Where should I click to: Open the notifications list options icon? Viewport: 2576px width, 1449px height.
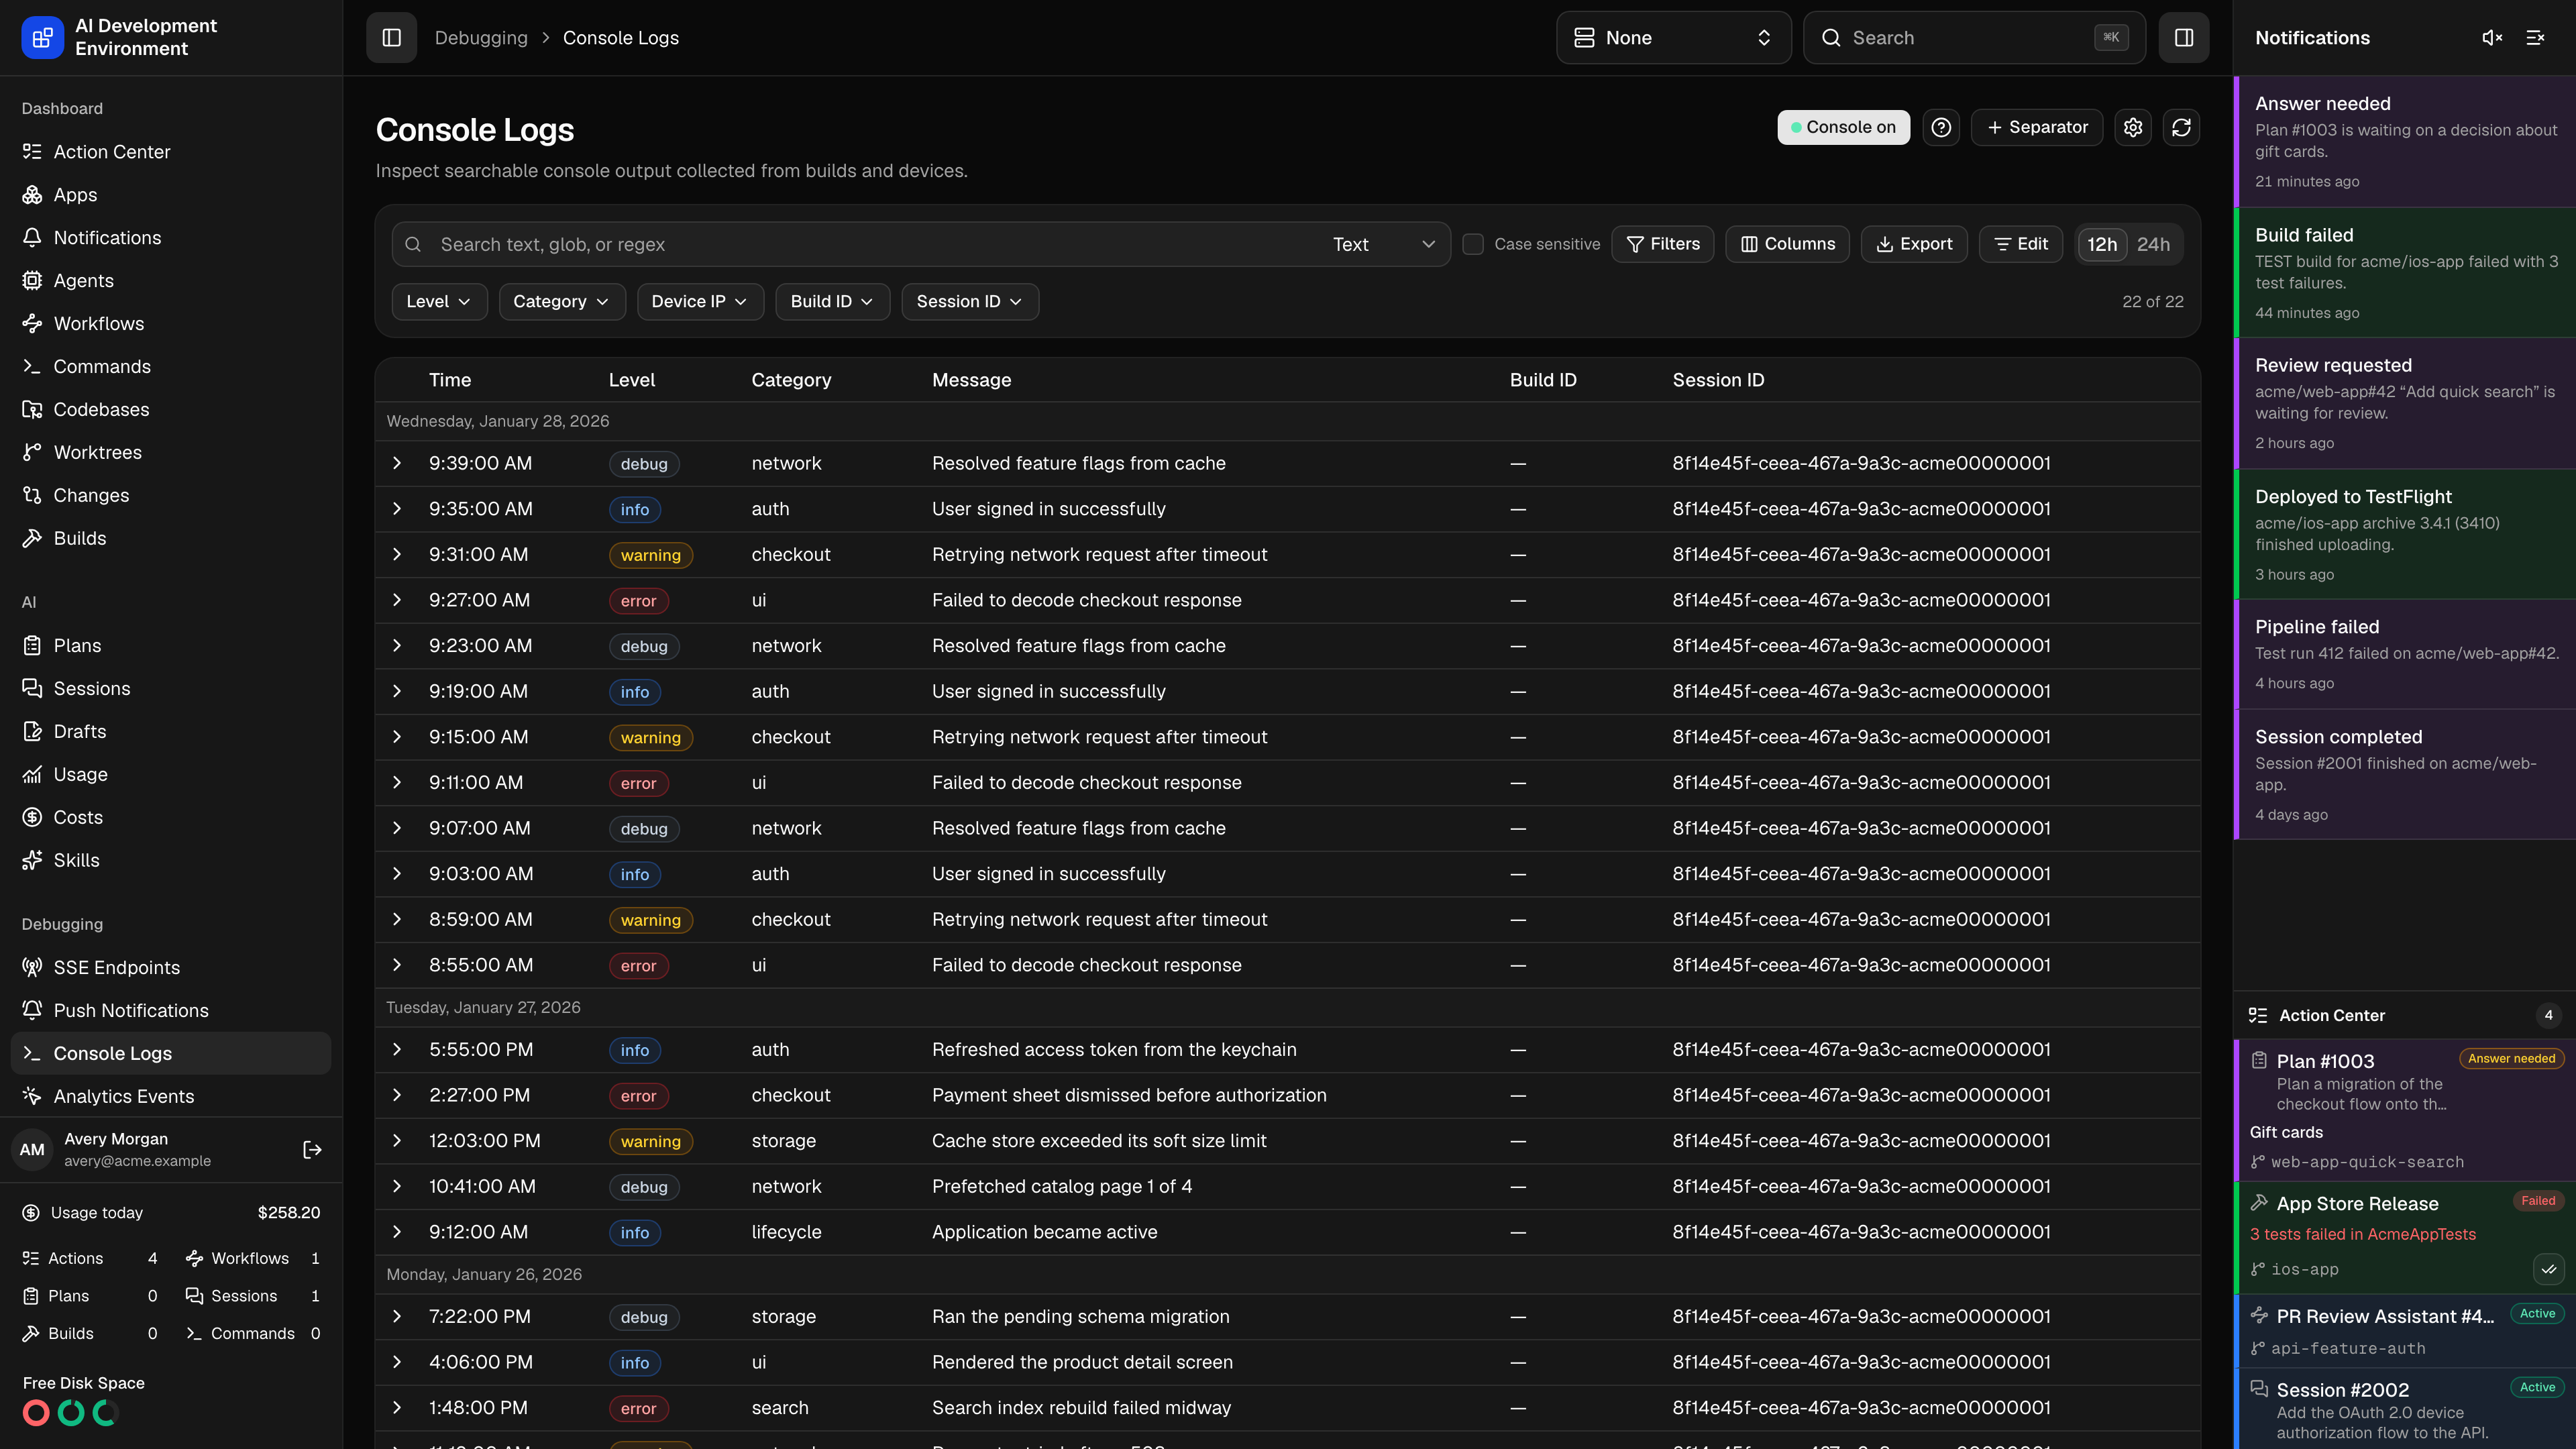2535,38
